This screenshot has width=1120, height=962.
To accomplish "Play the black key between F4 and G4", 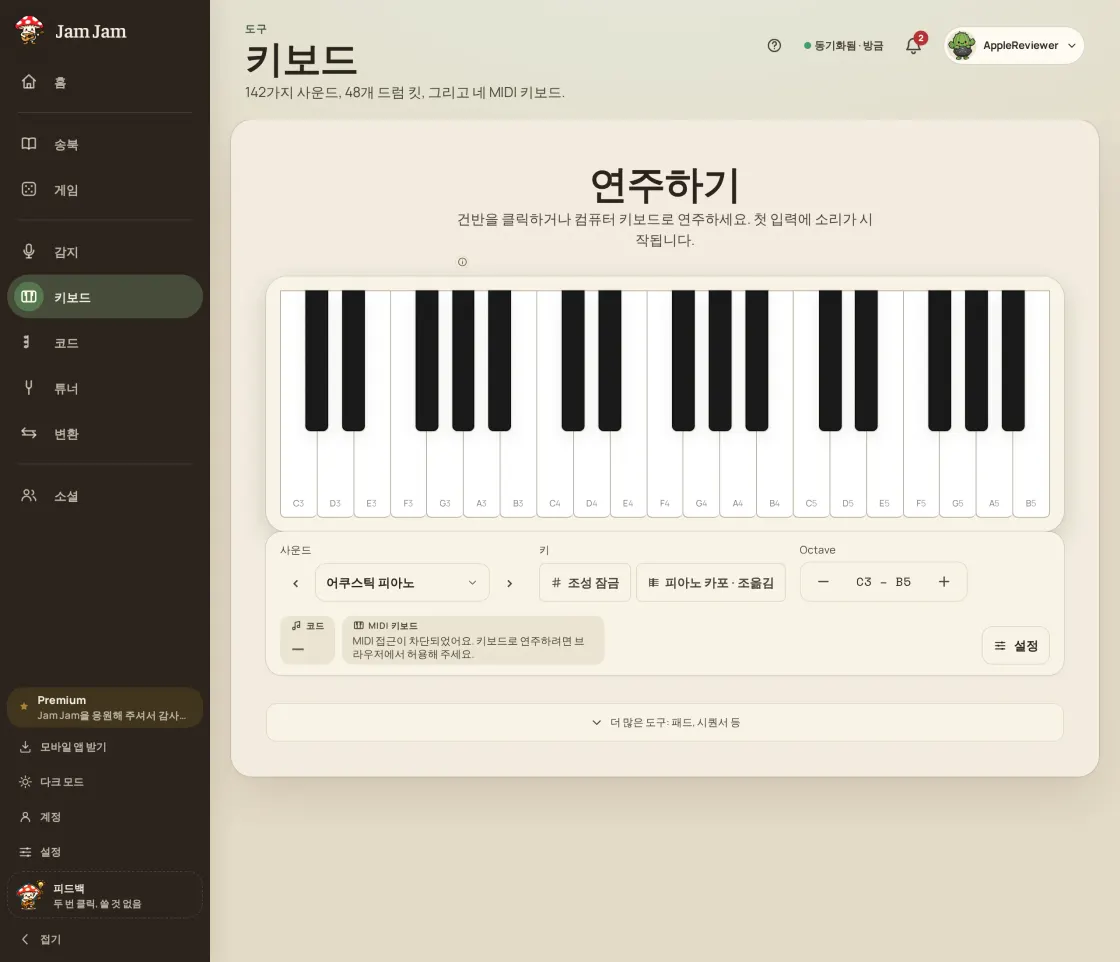I will [x=683, y=360].
